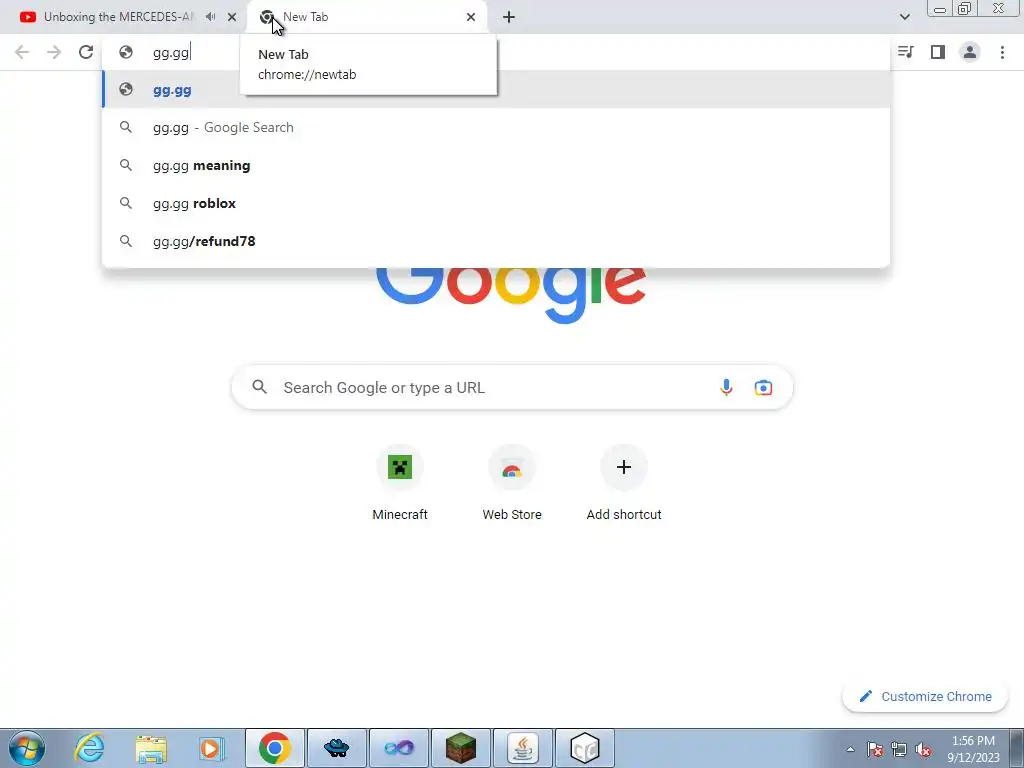The height and width of the screenshot is (768, 1024).
Task: Open the Web Store shortcut tile
Action: pos(512,482)
